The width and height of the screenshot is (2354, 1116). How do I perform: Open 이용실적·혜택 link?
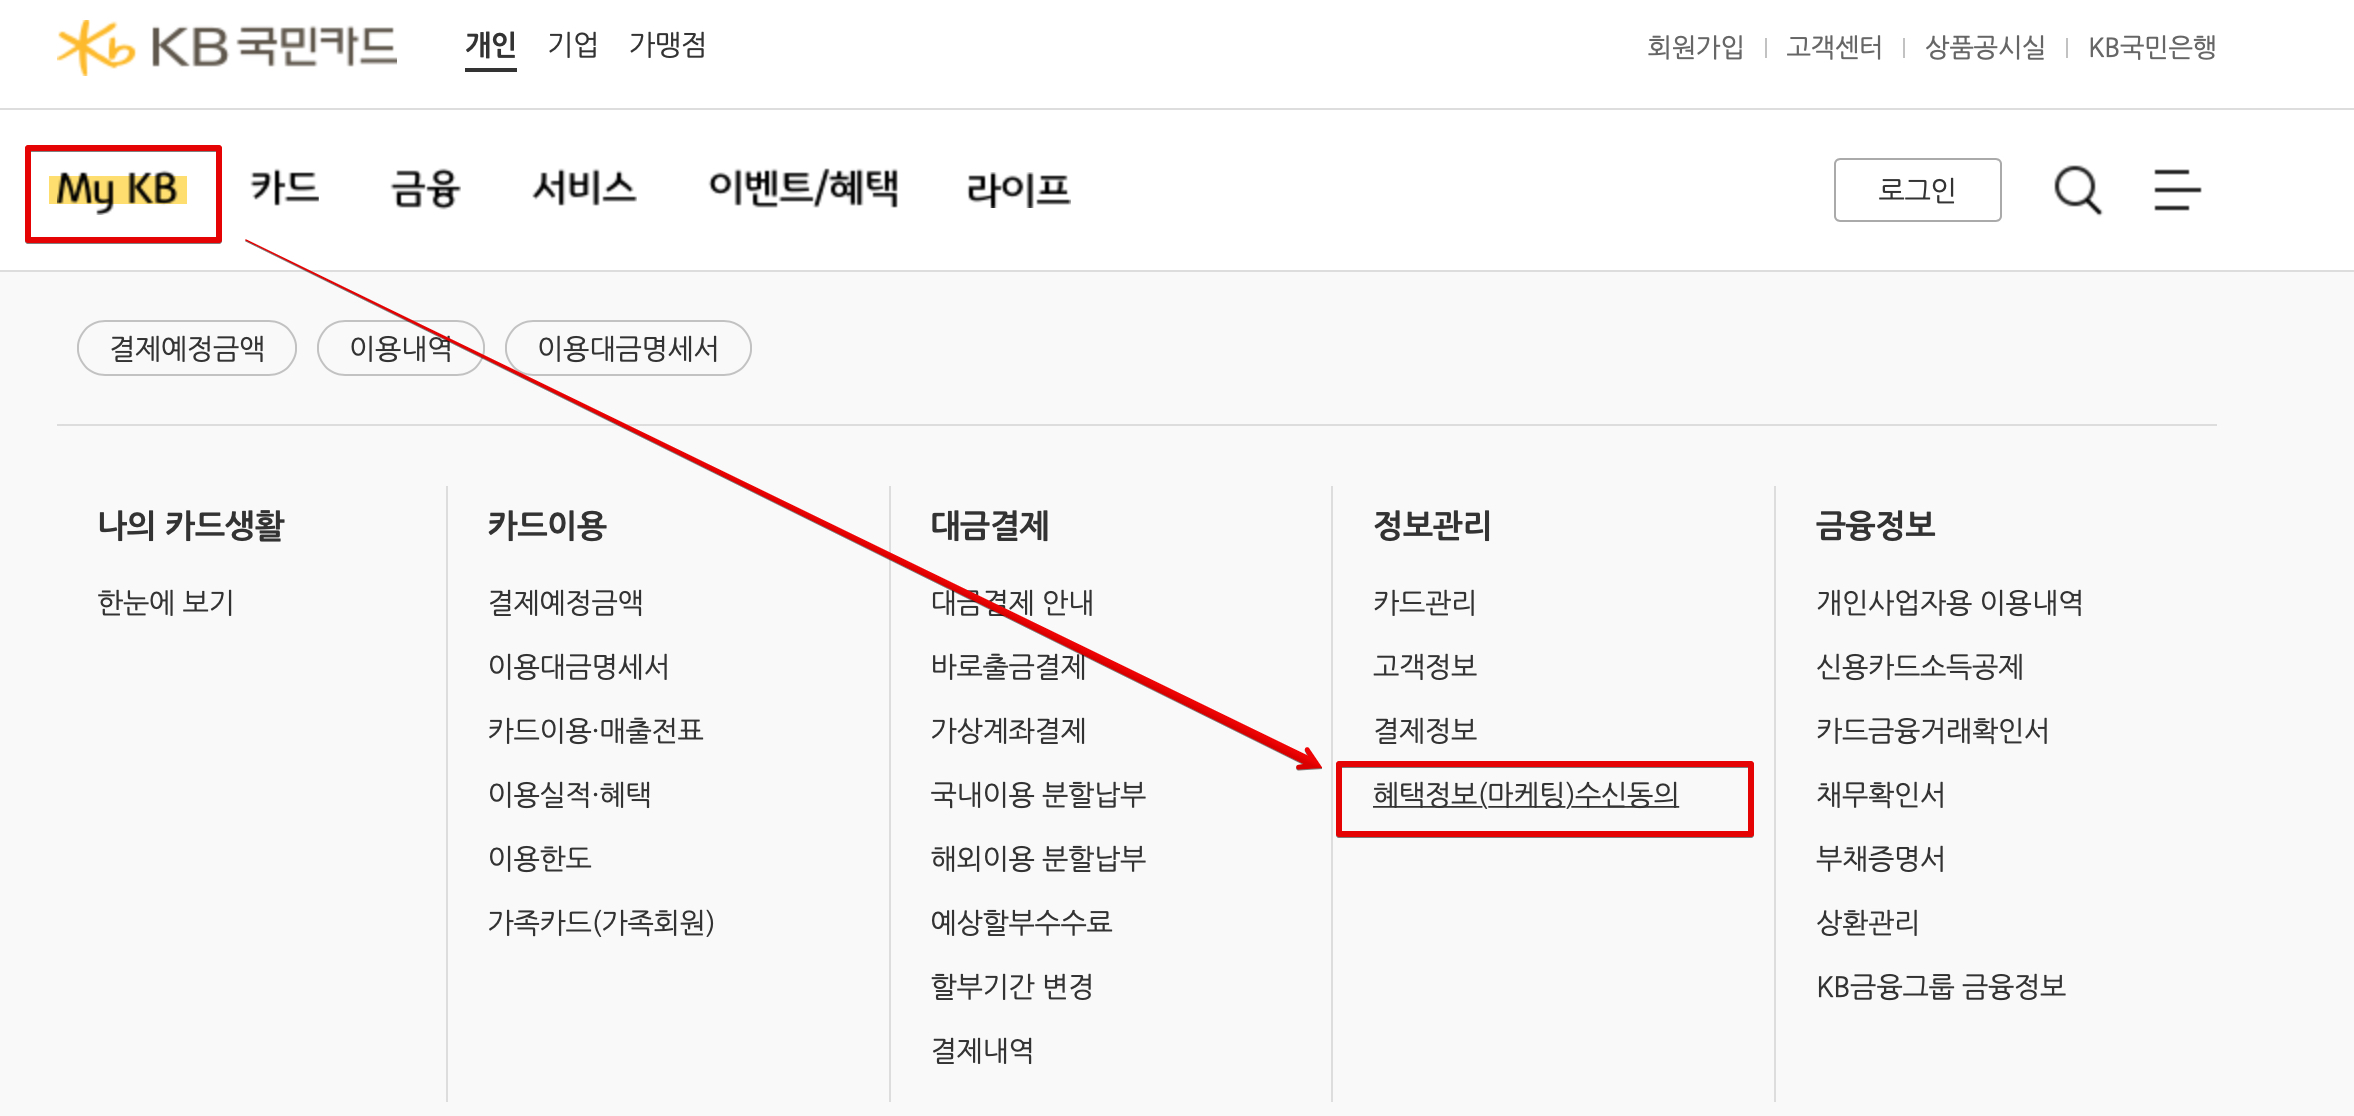coord(570,794)
